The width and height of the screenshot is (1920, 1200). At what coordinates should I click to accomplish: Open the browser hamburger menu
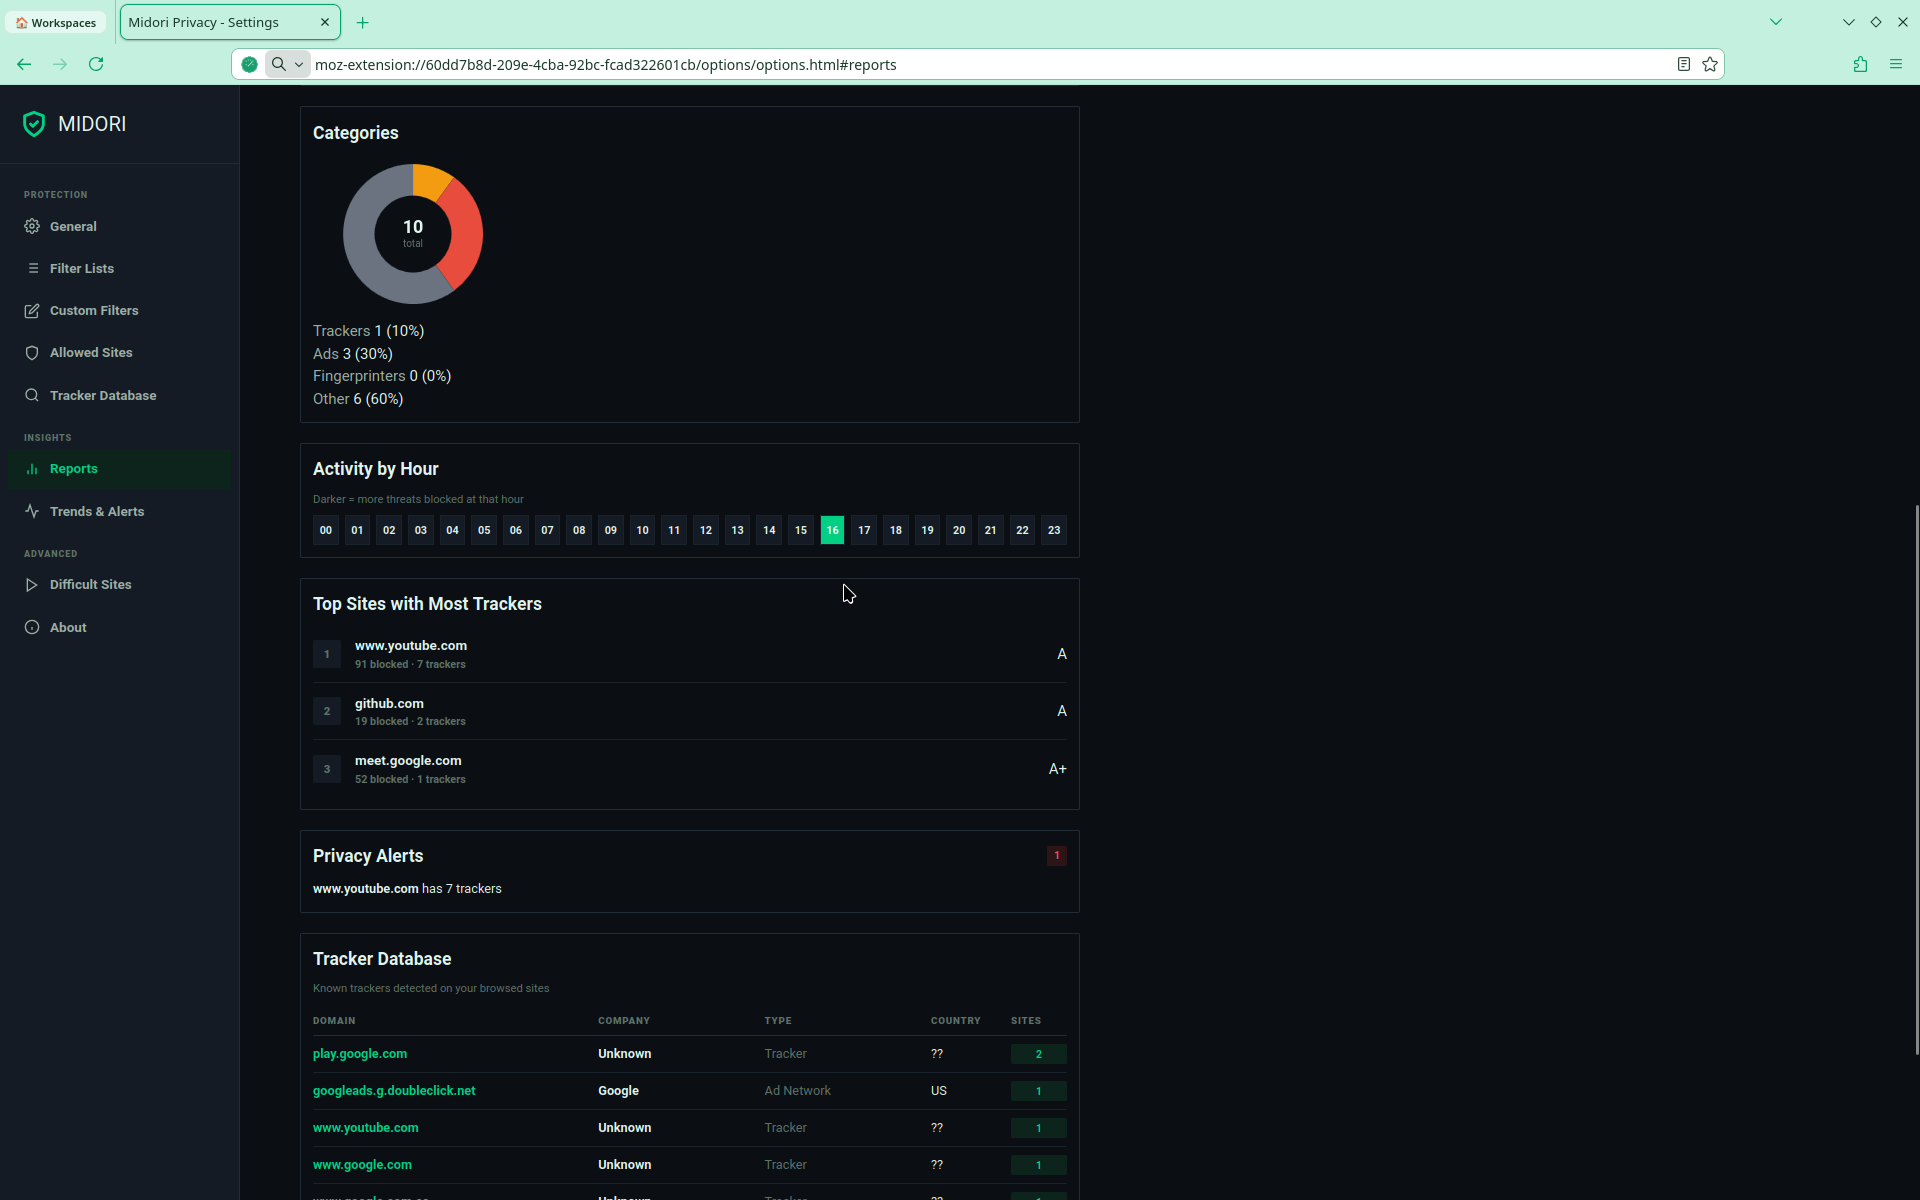coord(1896,64)
